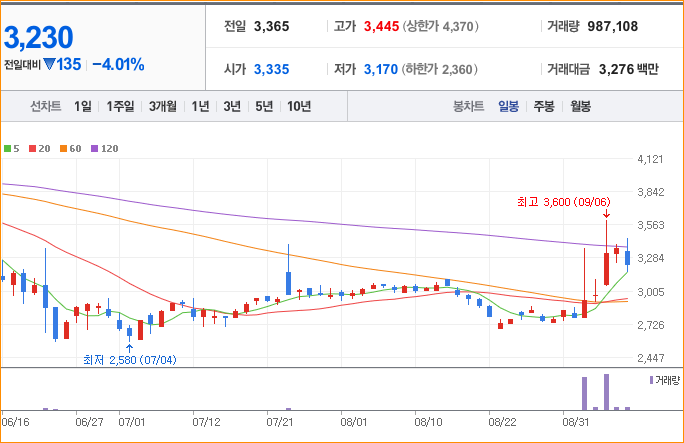Click the tallest volume bar near 09/06
Viewport: 684px width, 443px height.
(606, 392)
